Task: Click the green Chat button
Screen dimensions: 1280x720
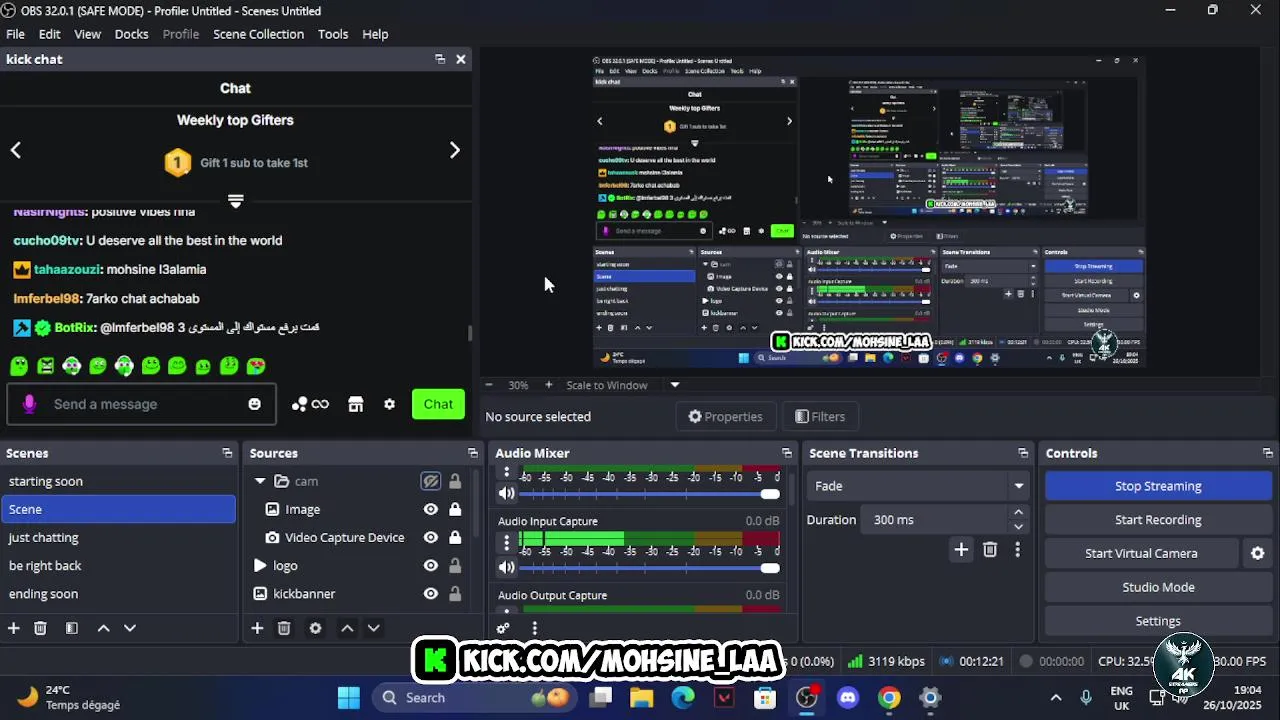Action: (438, 404)
